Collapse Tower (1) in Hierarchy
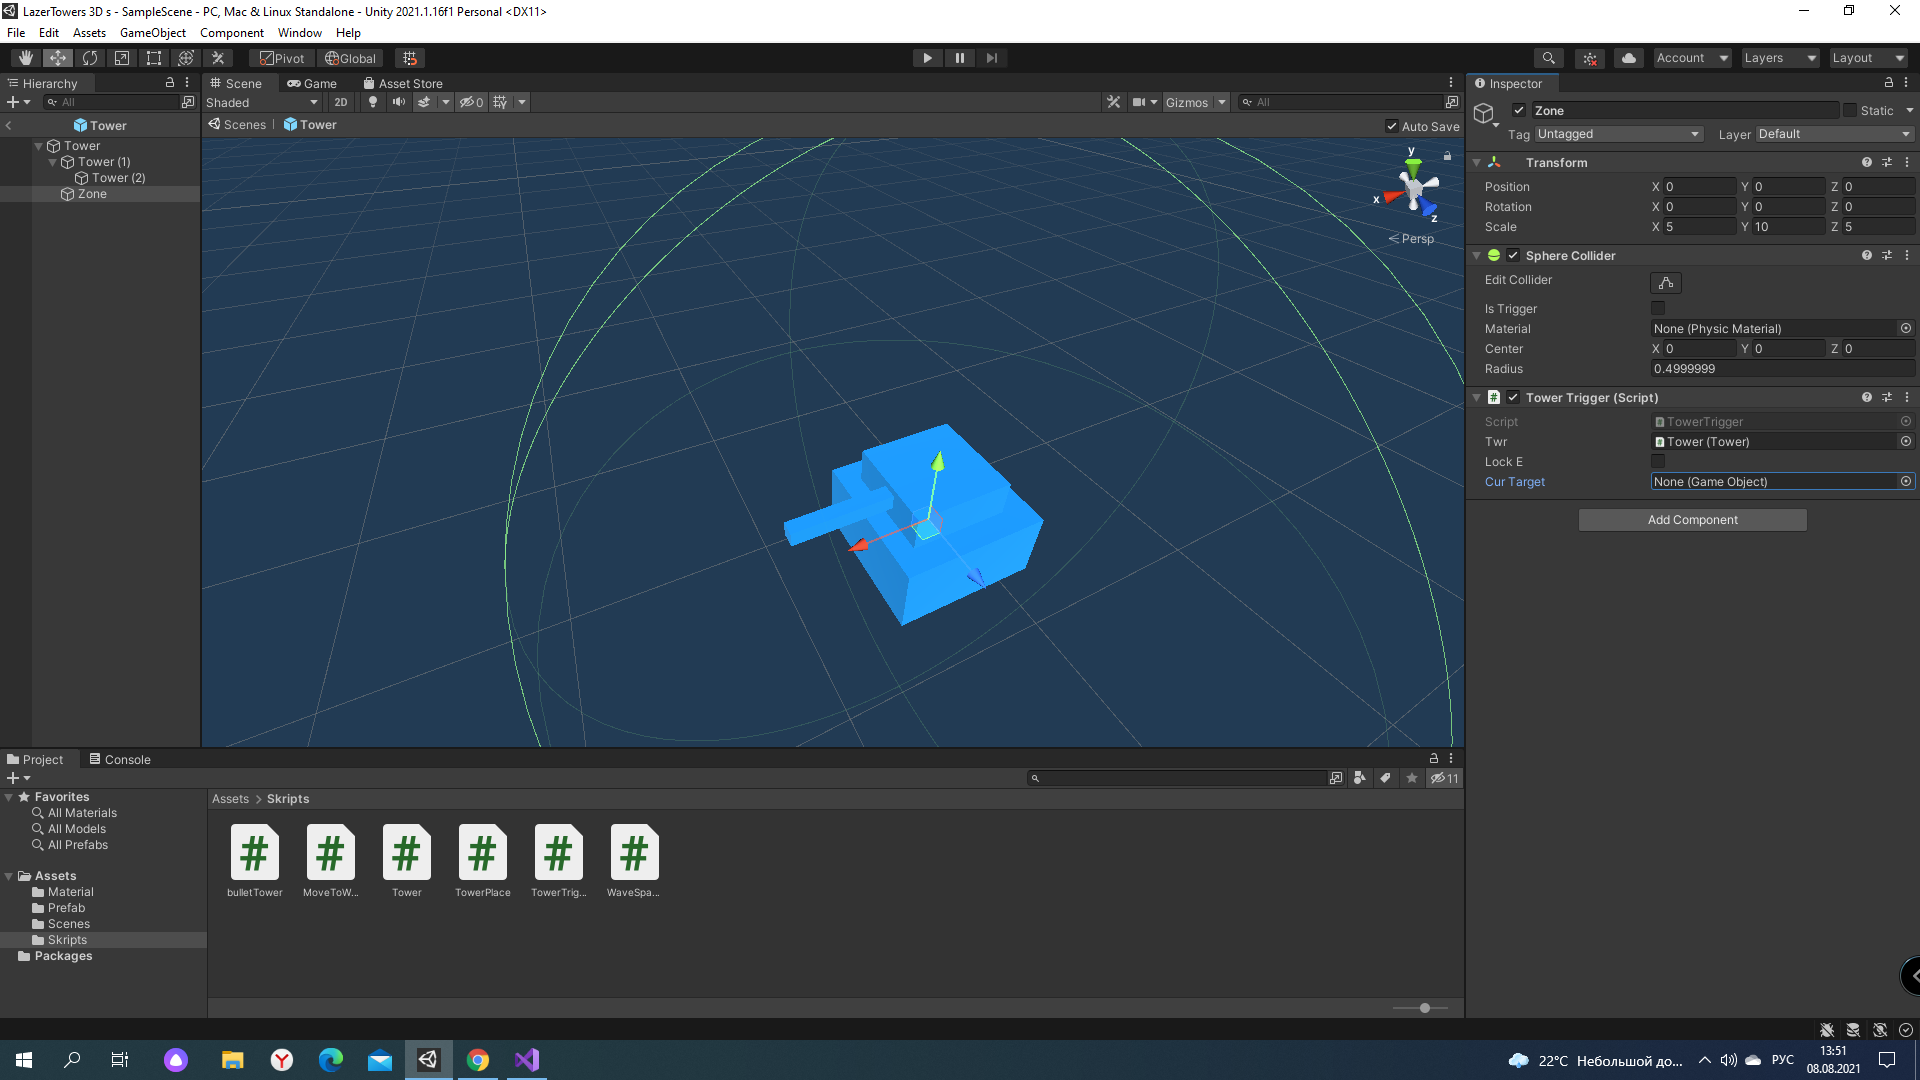The image size is (1920, 1080). coord(53,162)
